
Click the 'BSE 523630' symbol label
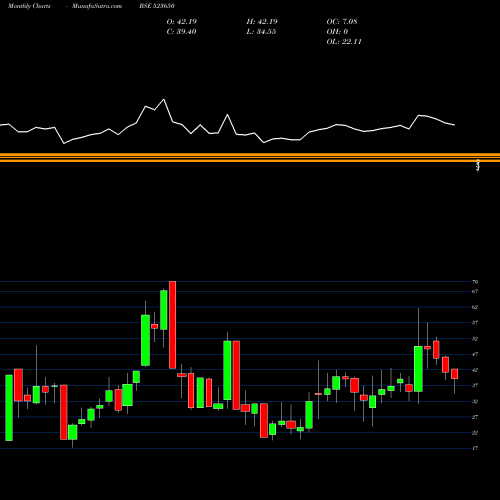click(157, 6)
